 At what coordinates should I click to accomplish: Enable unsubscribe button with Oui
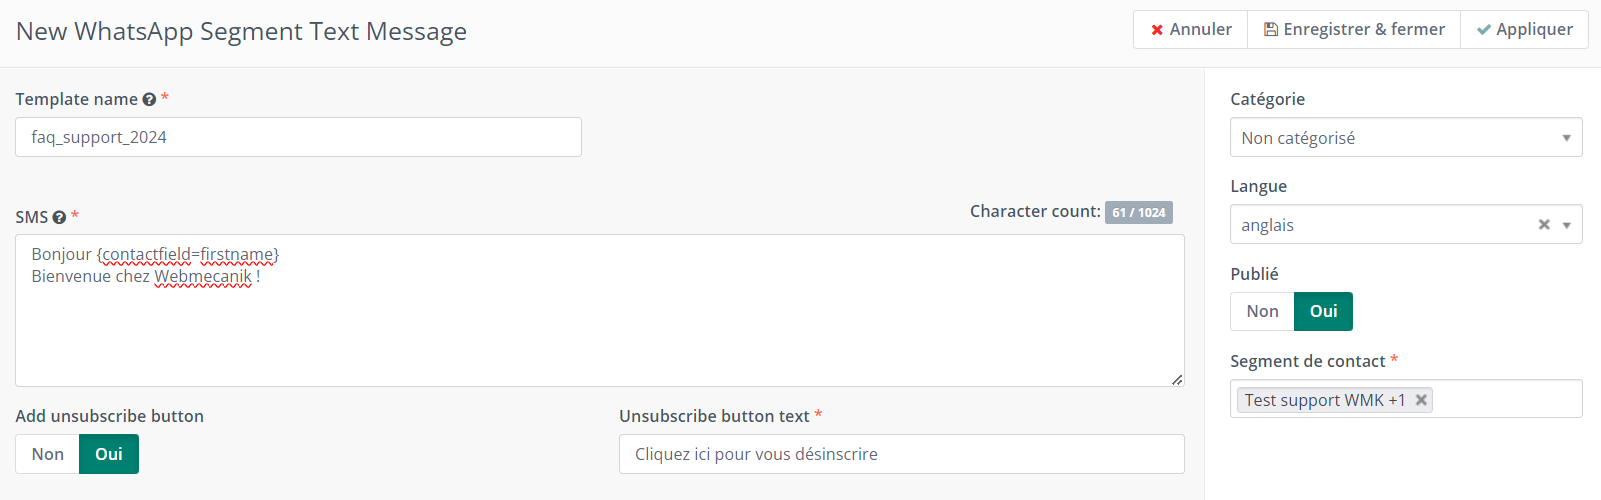click(109, 454)
